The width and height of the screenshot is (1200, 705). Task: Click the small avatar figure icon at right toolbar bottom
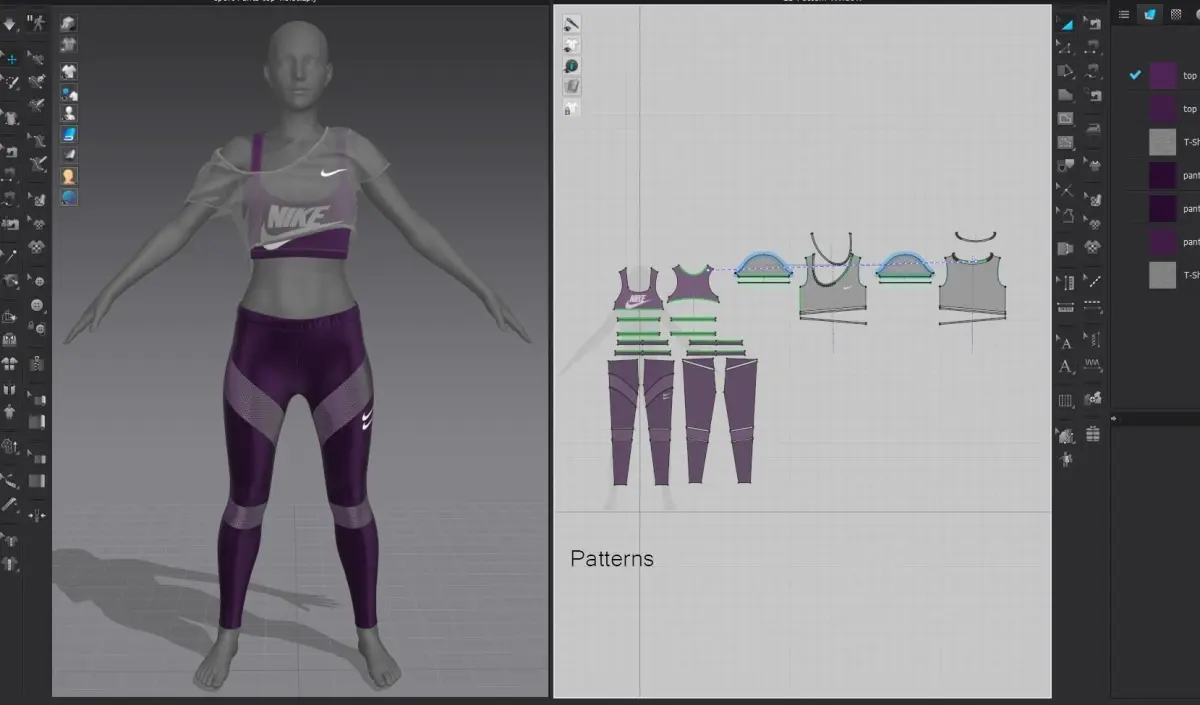click(1066, 459)
